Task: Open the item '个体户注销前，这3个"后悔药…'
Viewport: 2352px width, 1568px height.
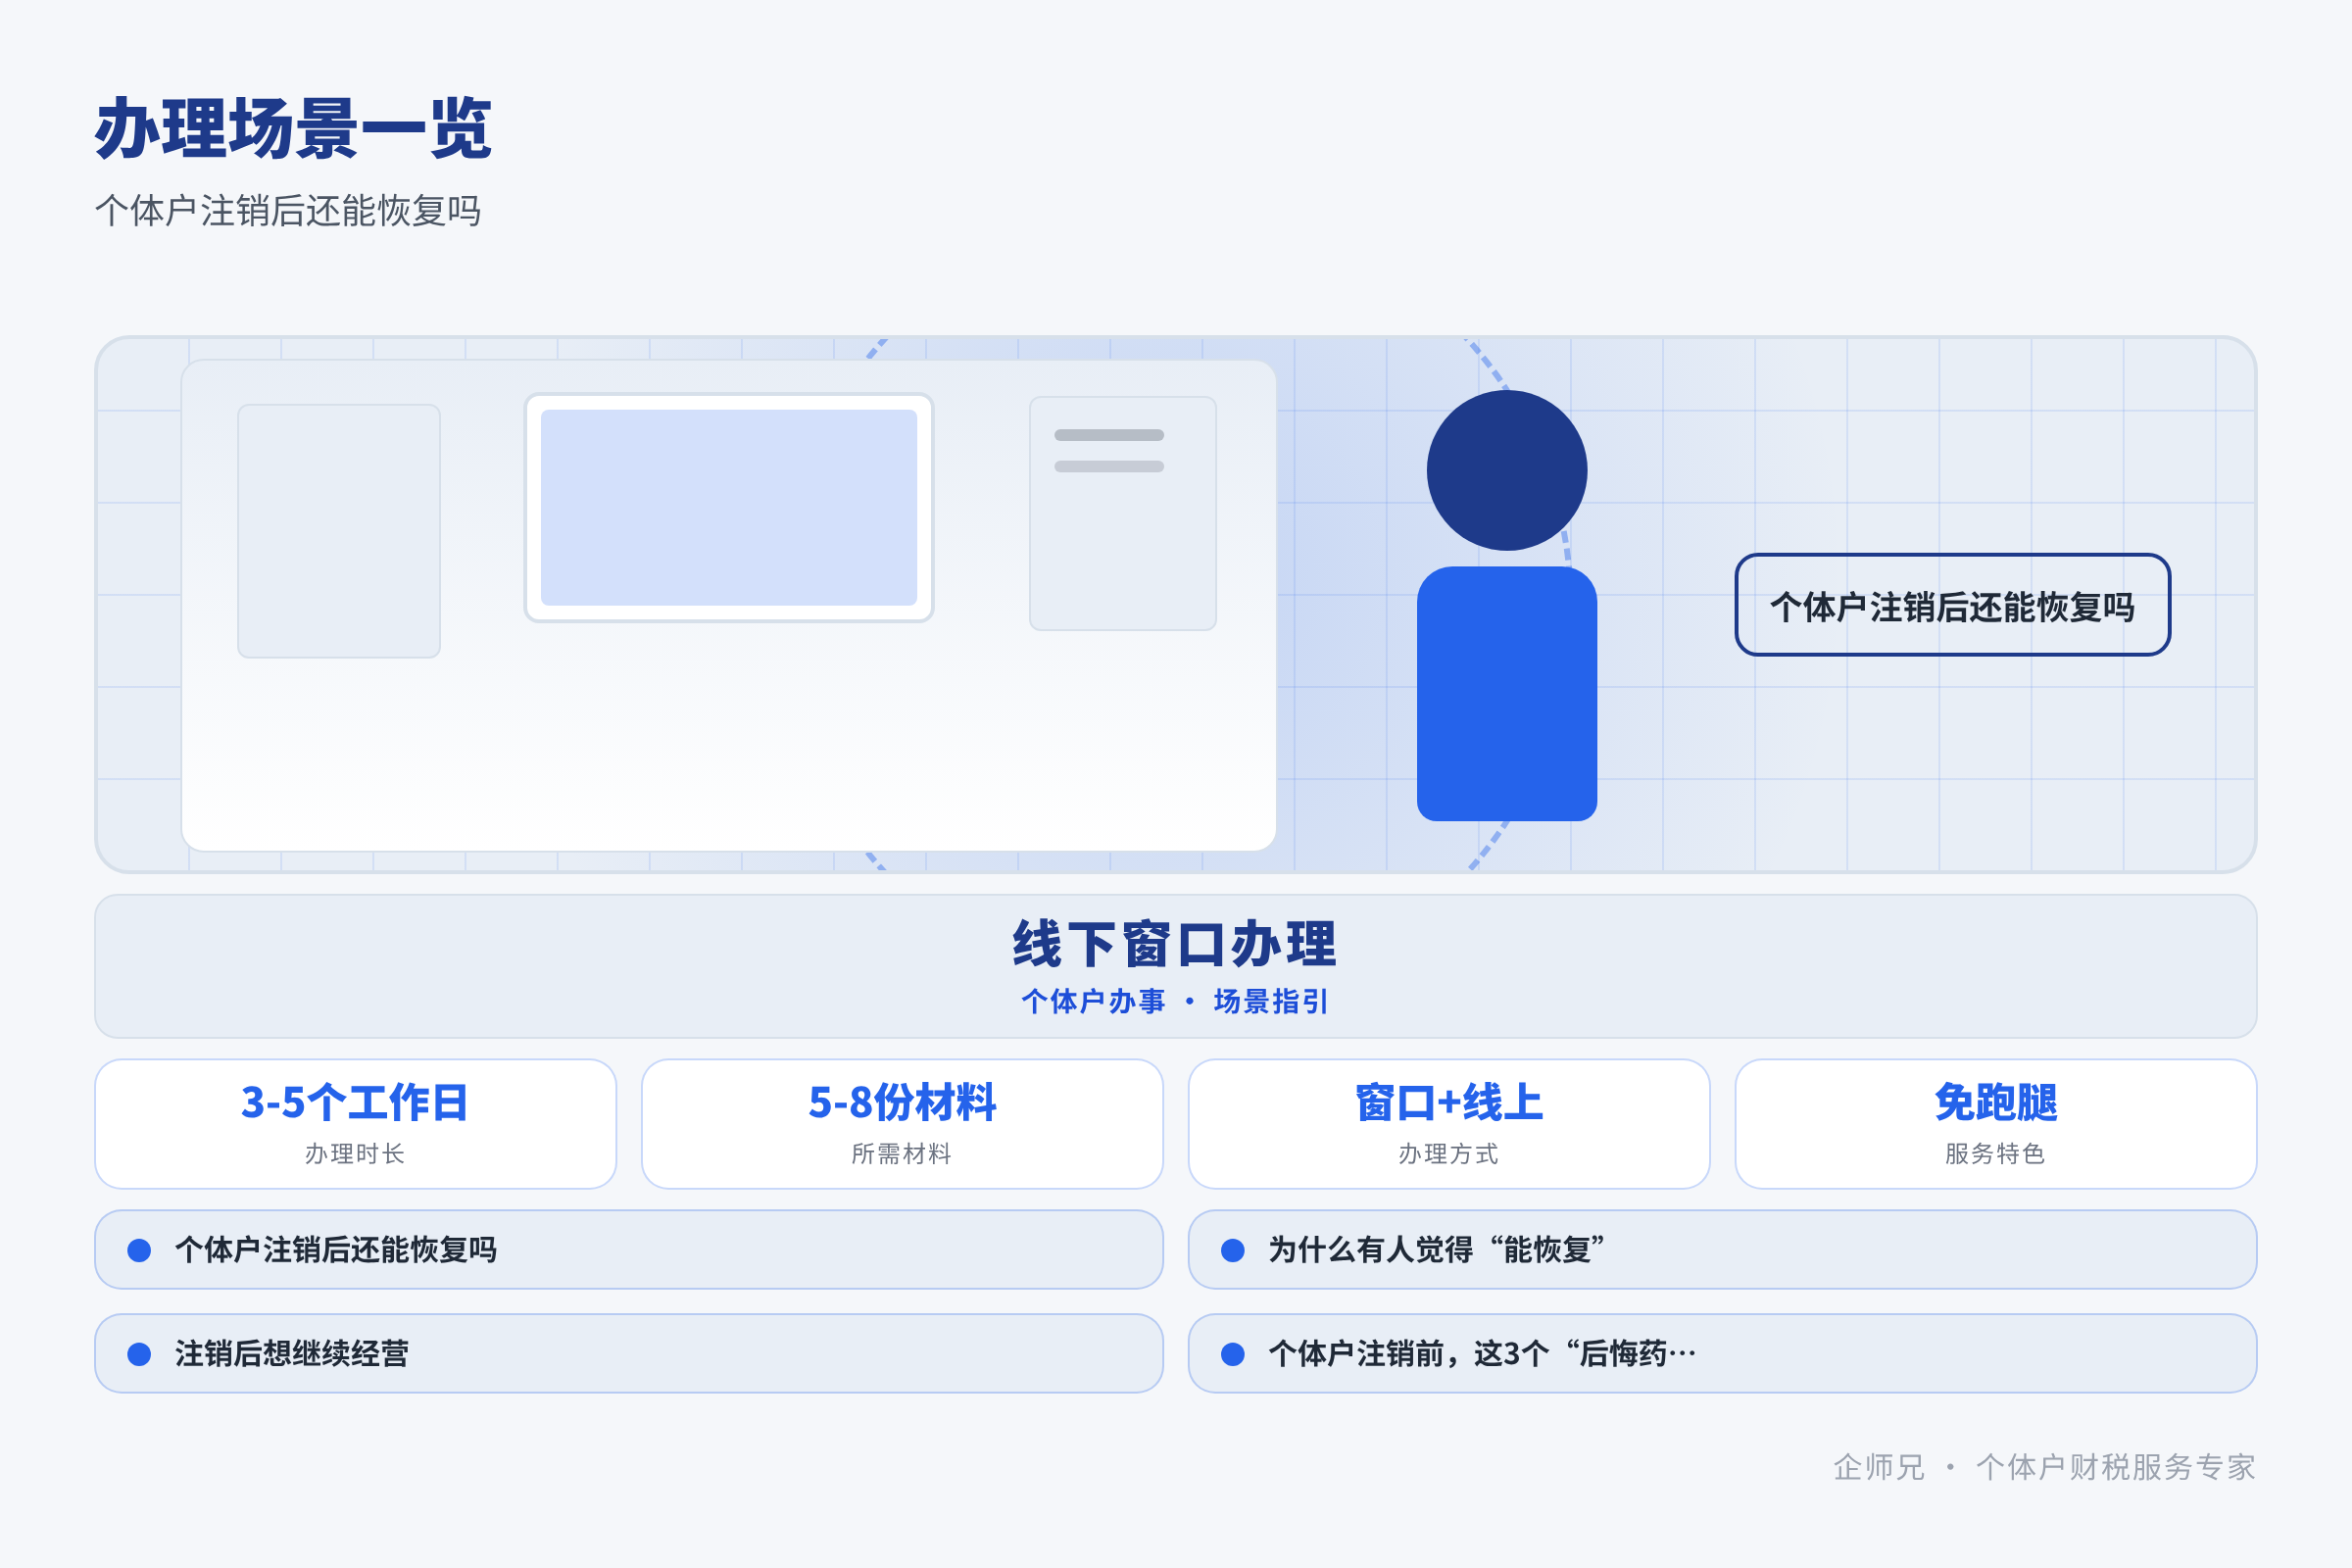Action: (x=1723, y=1353)
